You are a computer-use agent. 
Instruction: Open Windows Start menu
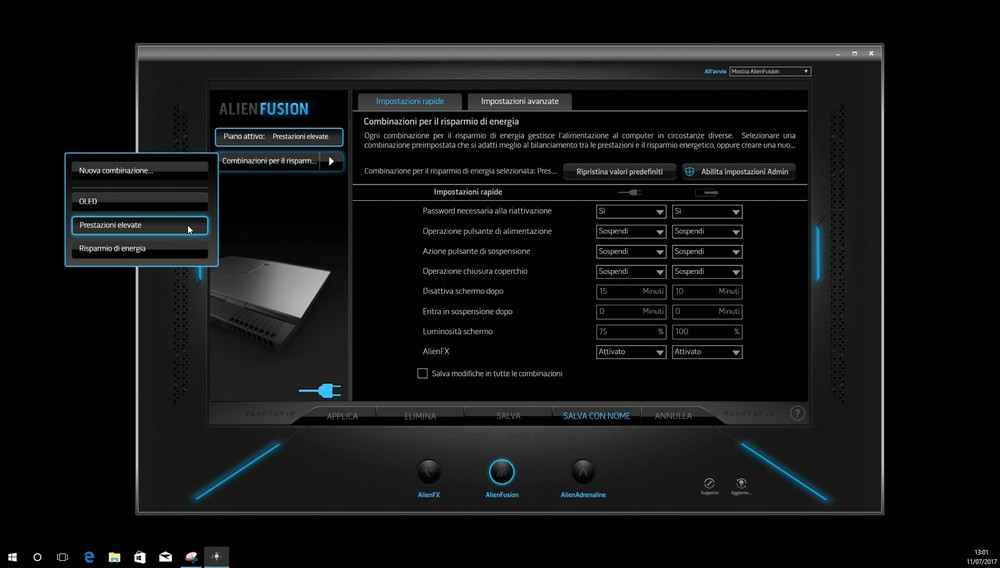point(12,557)
